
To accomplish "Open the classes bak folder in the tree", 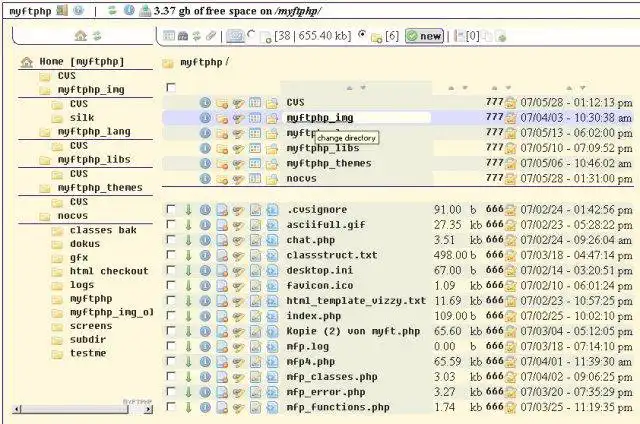I will [x=103, y=230].
